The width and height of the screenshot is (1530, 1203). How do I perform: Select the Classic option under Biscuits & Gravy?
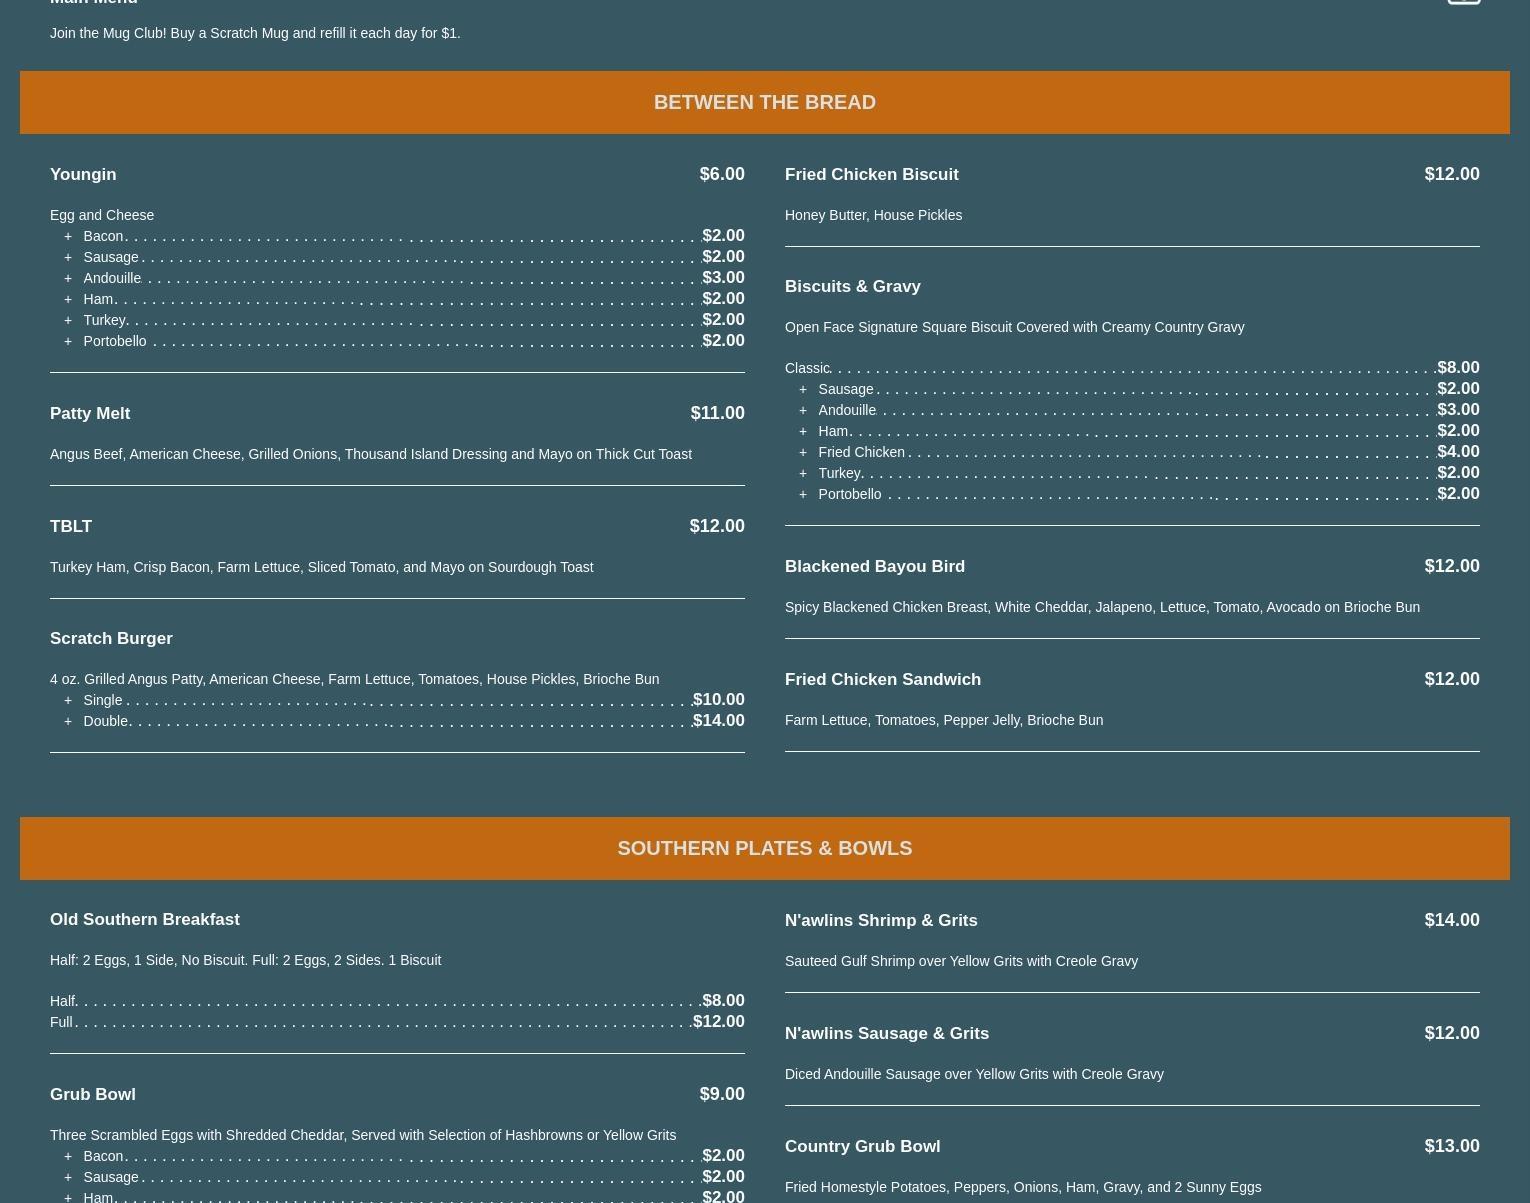click(807, 368)
